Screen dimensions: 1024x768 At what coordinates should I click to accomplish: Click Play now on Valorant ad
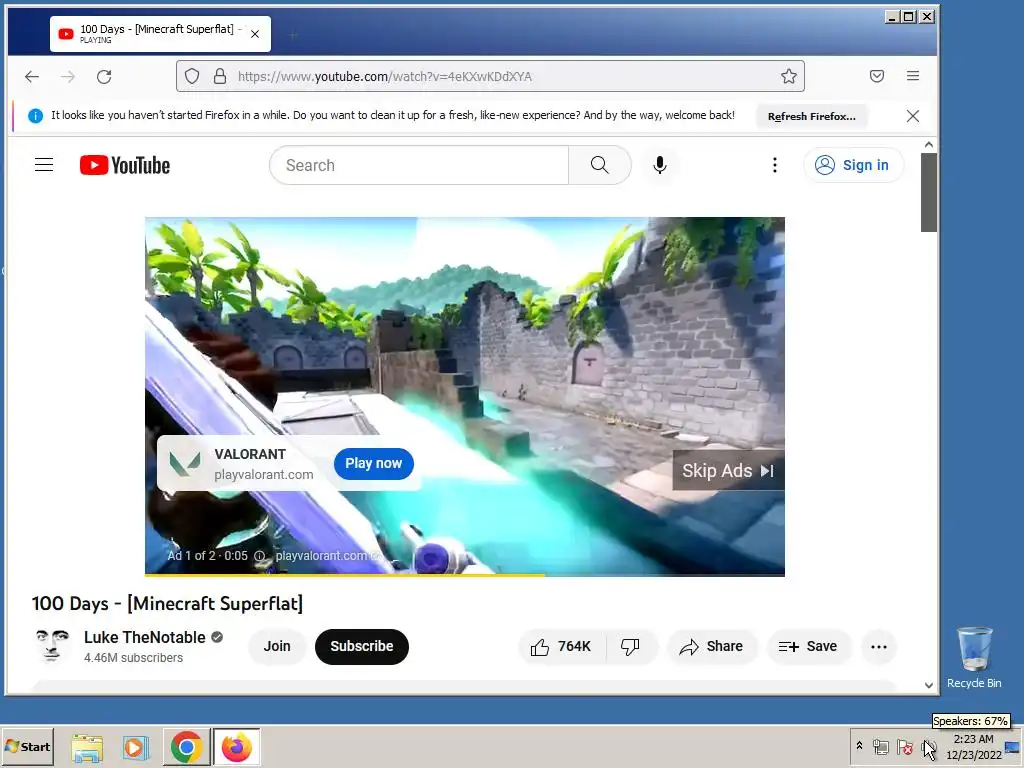click(x=374, y=464)
